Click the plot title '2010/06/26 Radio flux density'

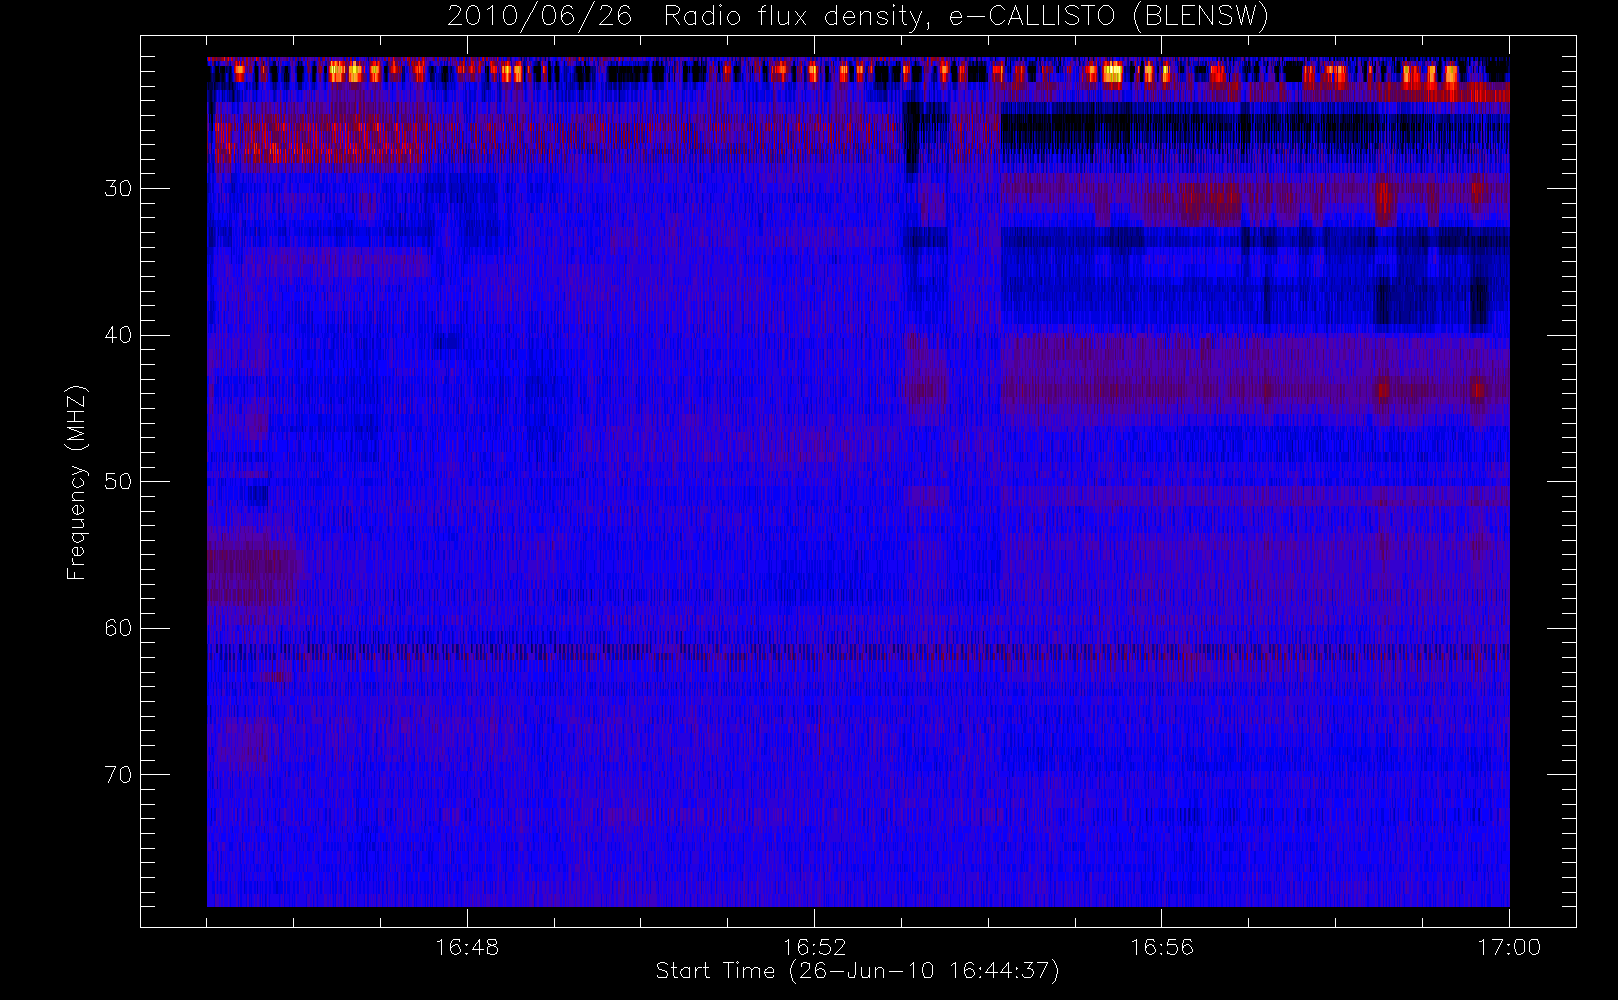858,16
